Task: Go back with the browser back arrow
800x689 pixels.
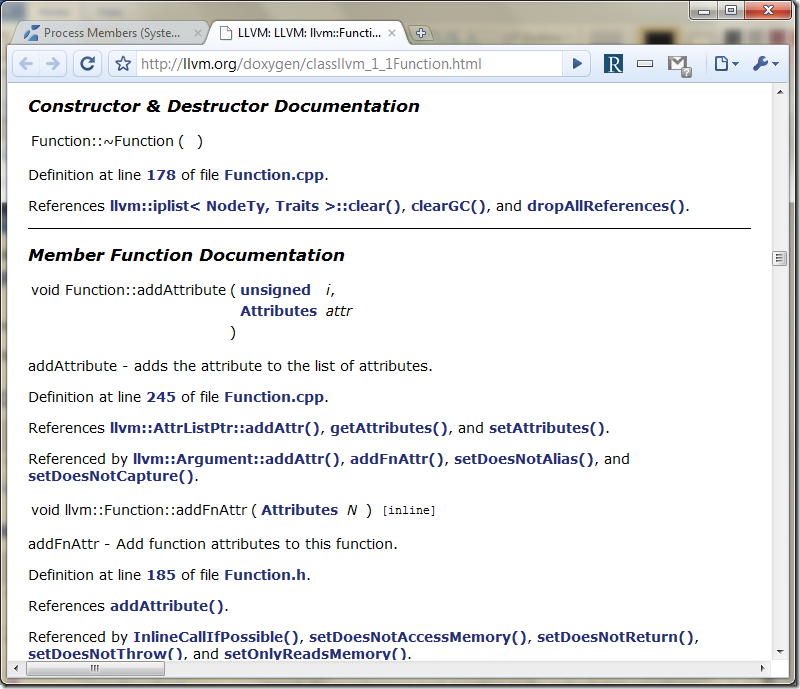Action: point(26,64)
